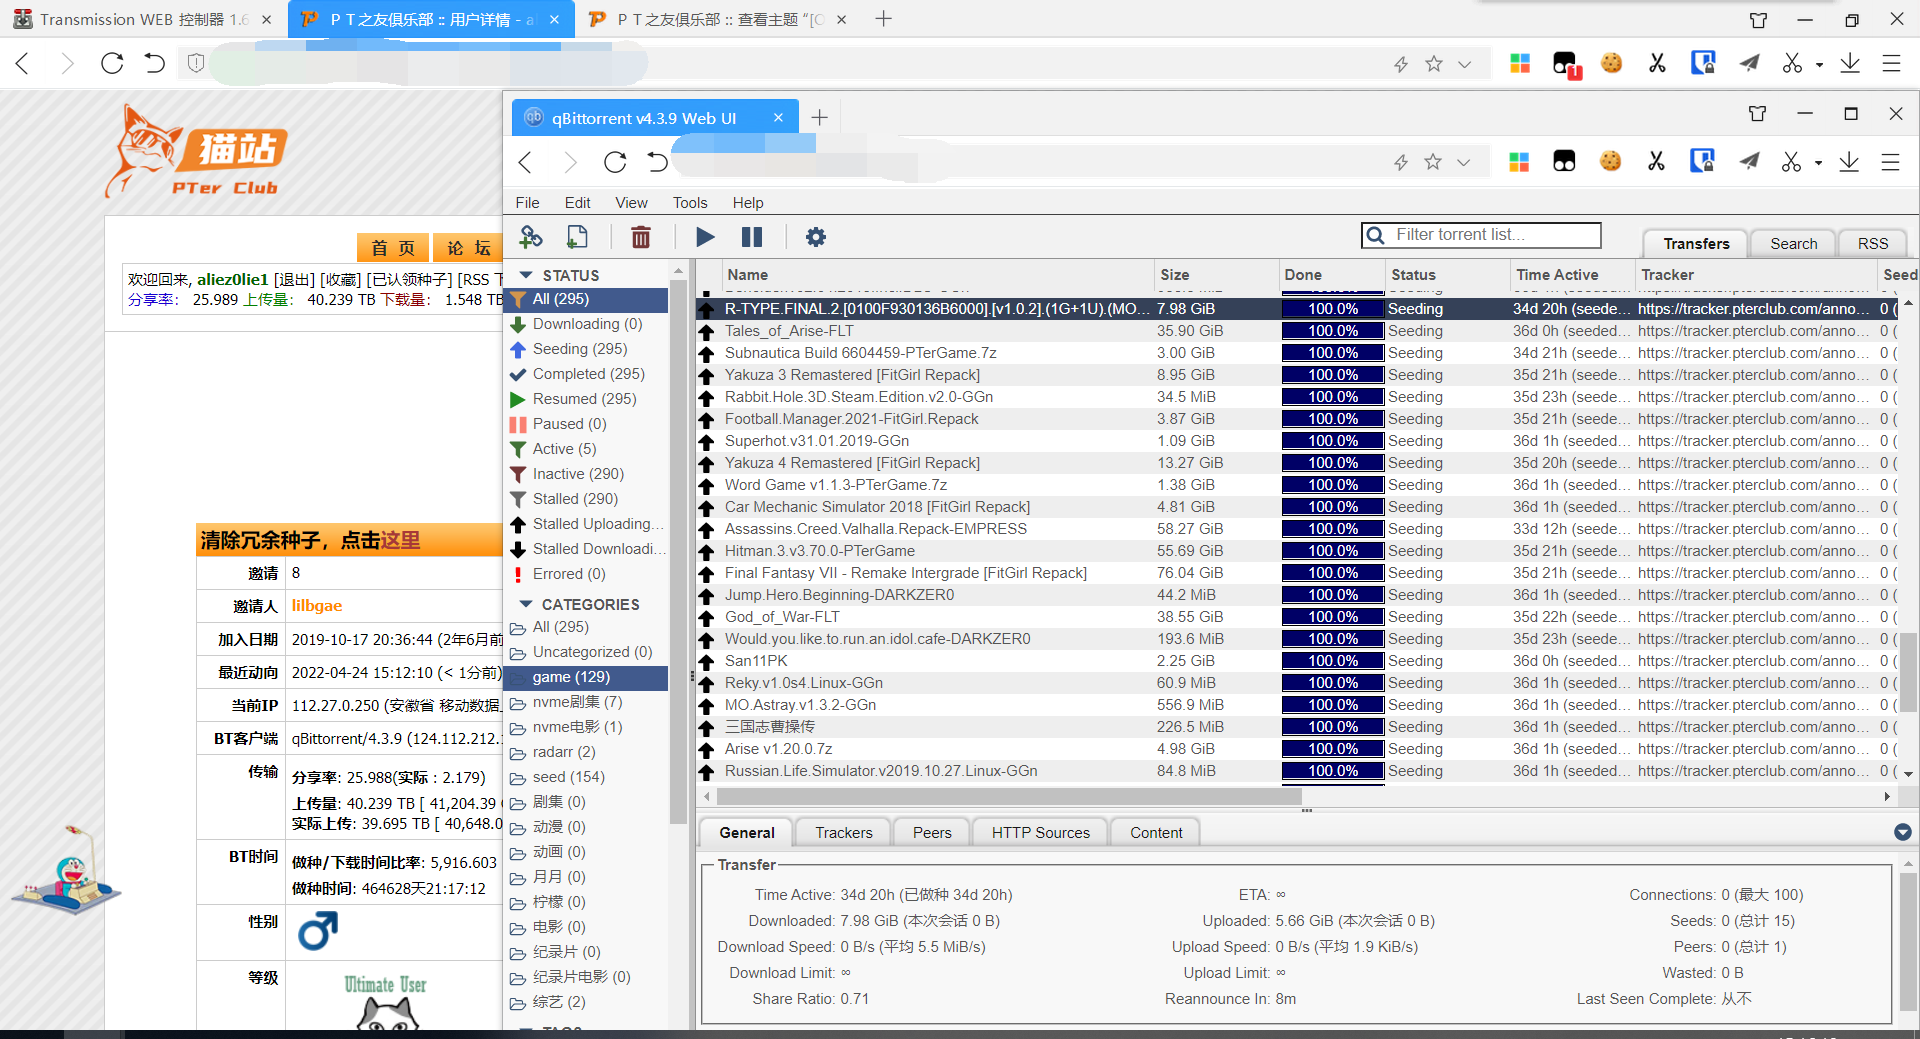
Task: Click the Resume play icon in qBittorrent toolbar
Action: (x=705, y=237)
